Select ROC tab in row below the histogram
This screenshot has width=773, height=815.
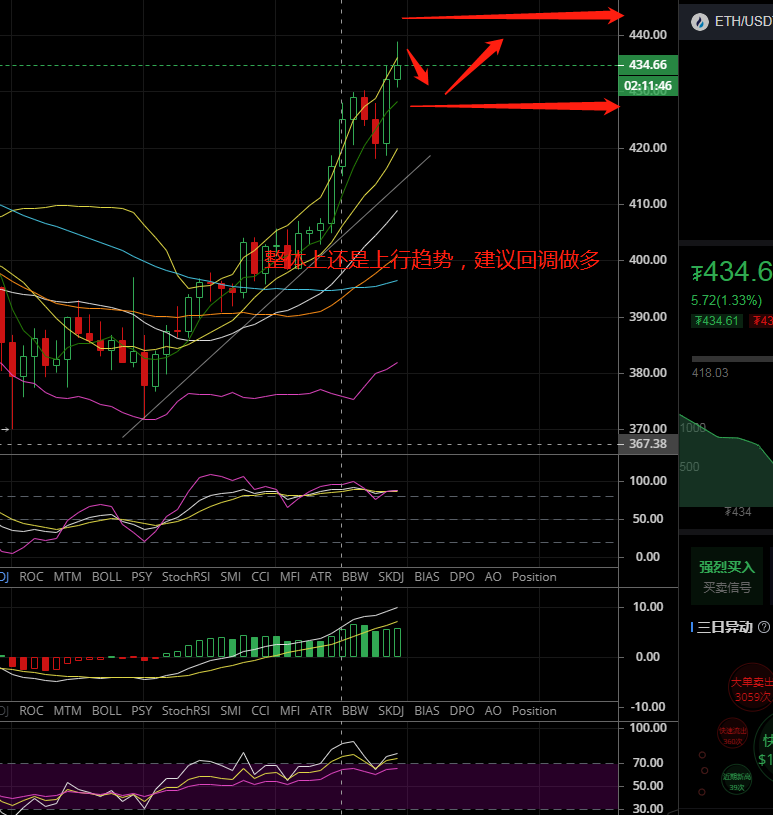click(31, 711)
